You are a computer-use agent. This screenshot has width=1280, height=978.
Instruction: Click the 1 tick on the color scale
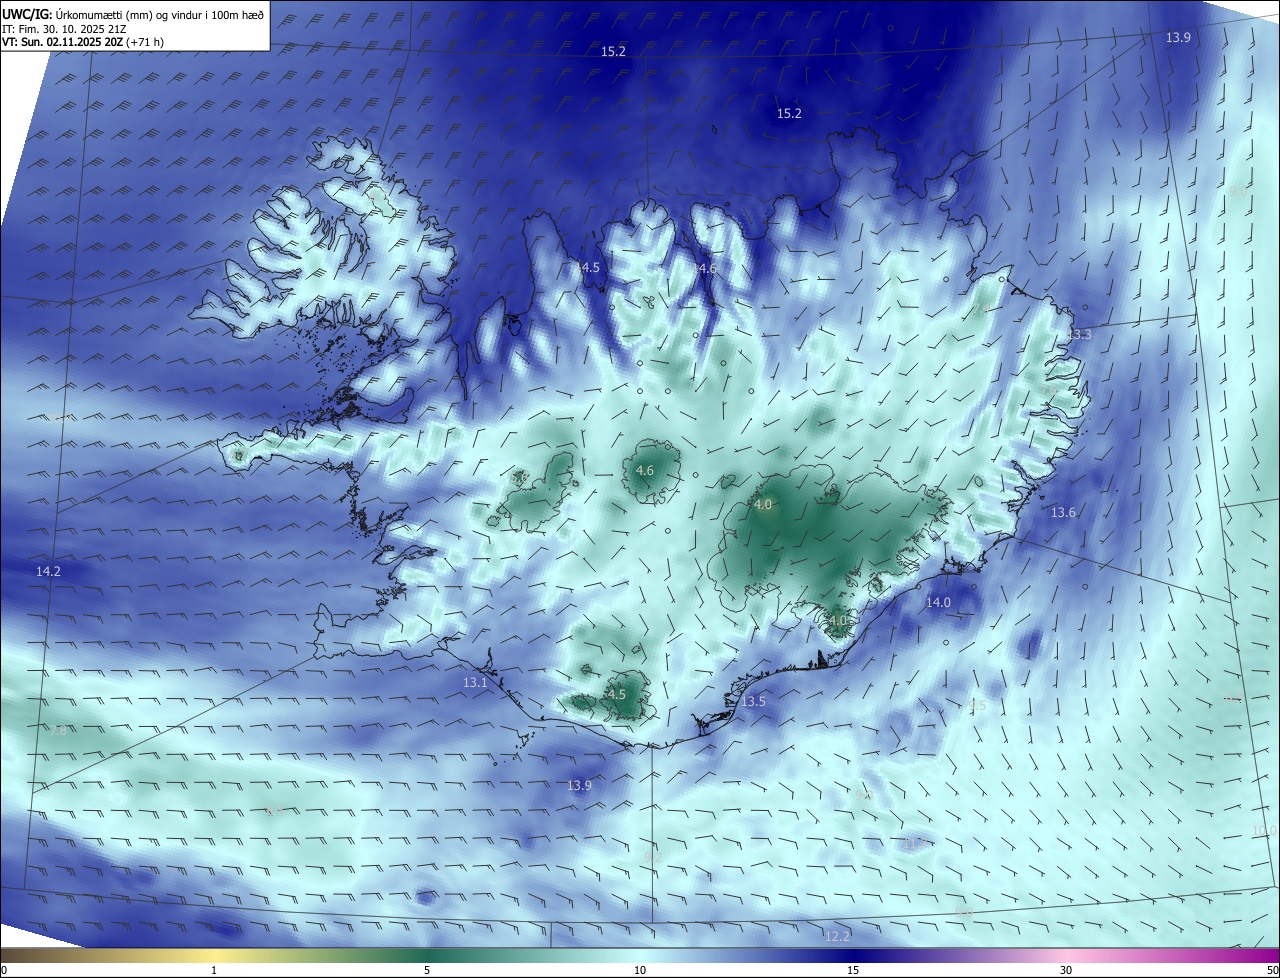click(x=214, y=970)
